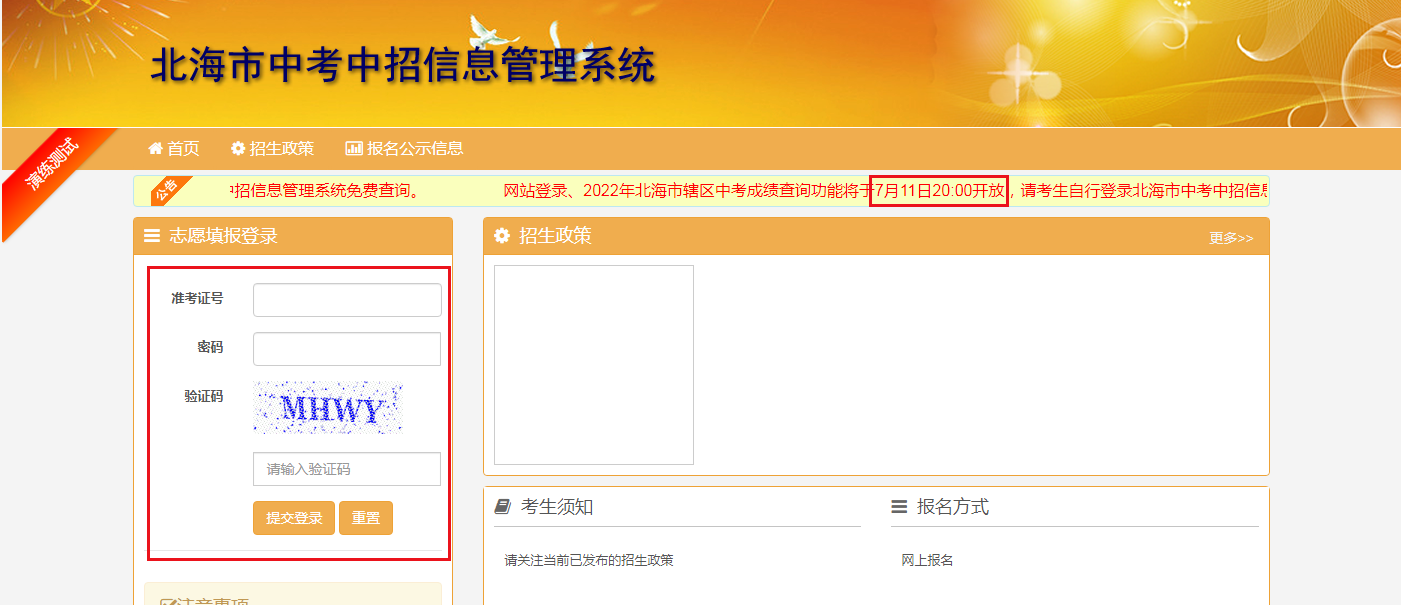Image resolution: width=1401 pixels, height=605 pixels.
Task: Click the 准考证号 input field
Action: click(x=347, y=300)
